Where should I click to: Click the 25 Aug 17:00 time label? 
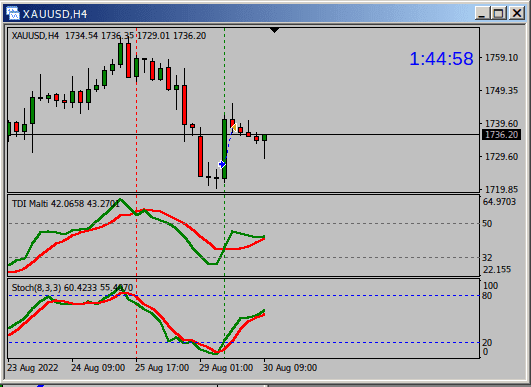[x=162, y=368]
